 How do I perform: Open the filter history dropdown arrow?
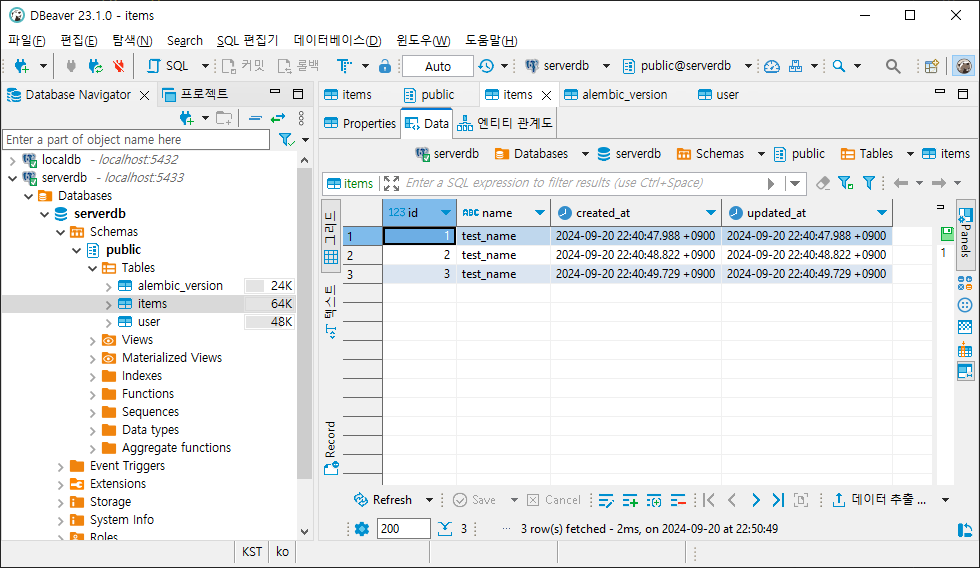click(x=795, y=183)
